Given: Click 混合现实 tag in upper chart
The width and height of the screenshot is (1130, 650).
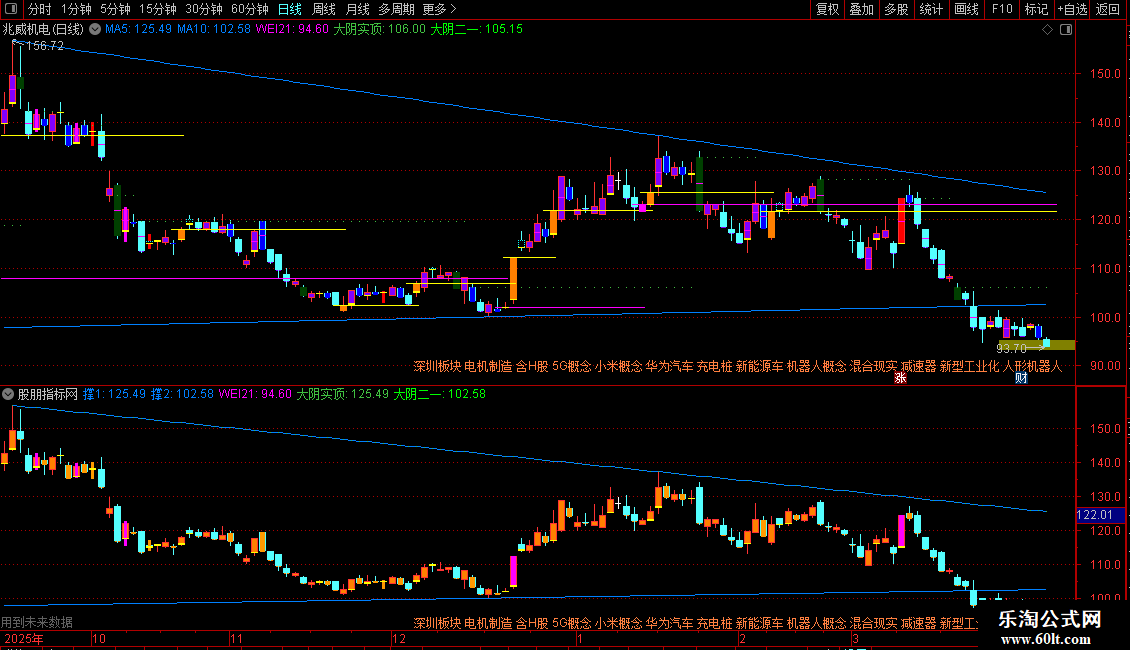Looking at the screenshot, I should coord(873,367).
